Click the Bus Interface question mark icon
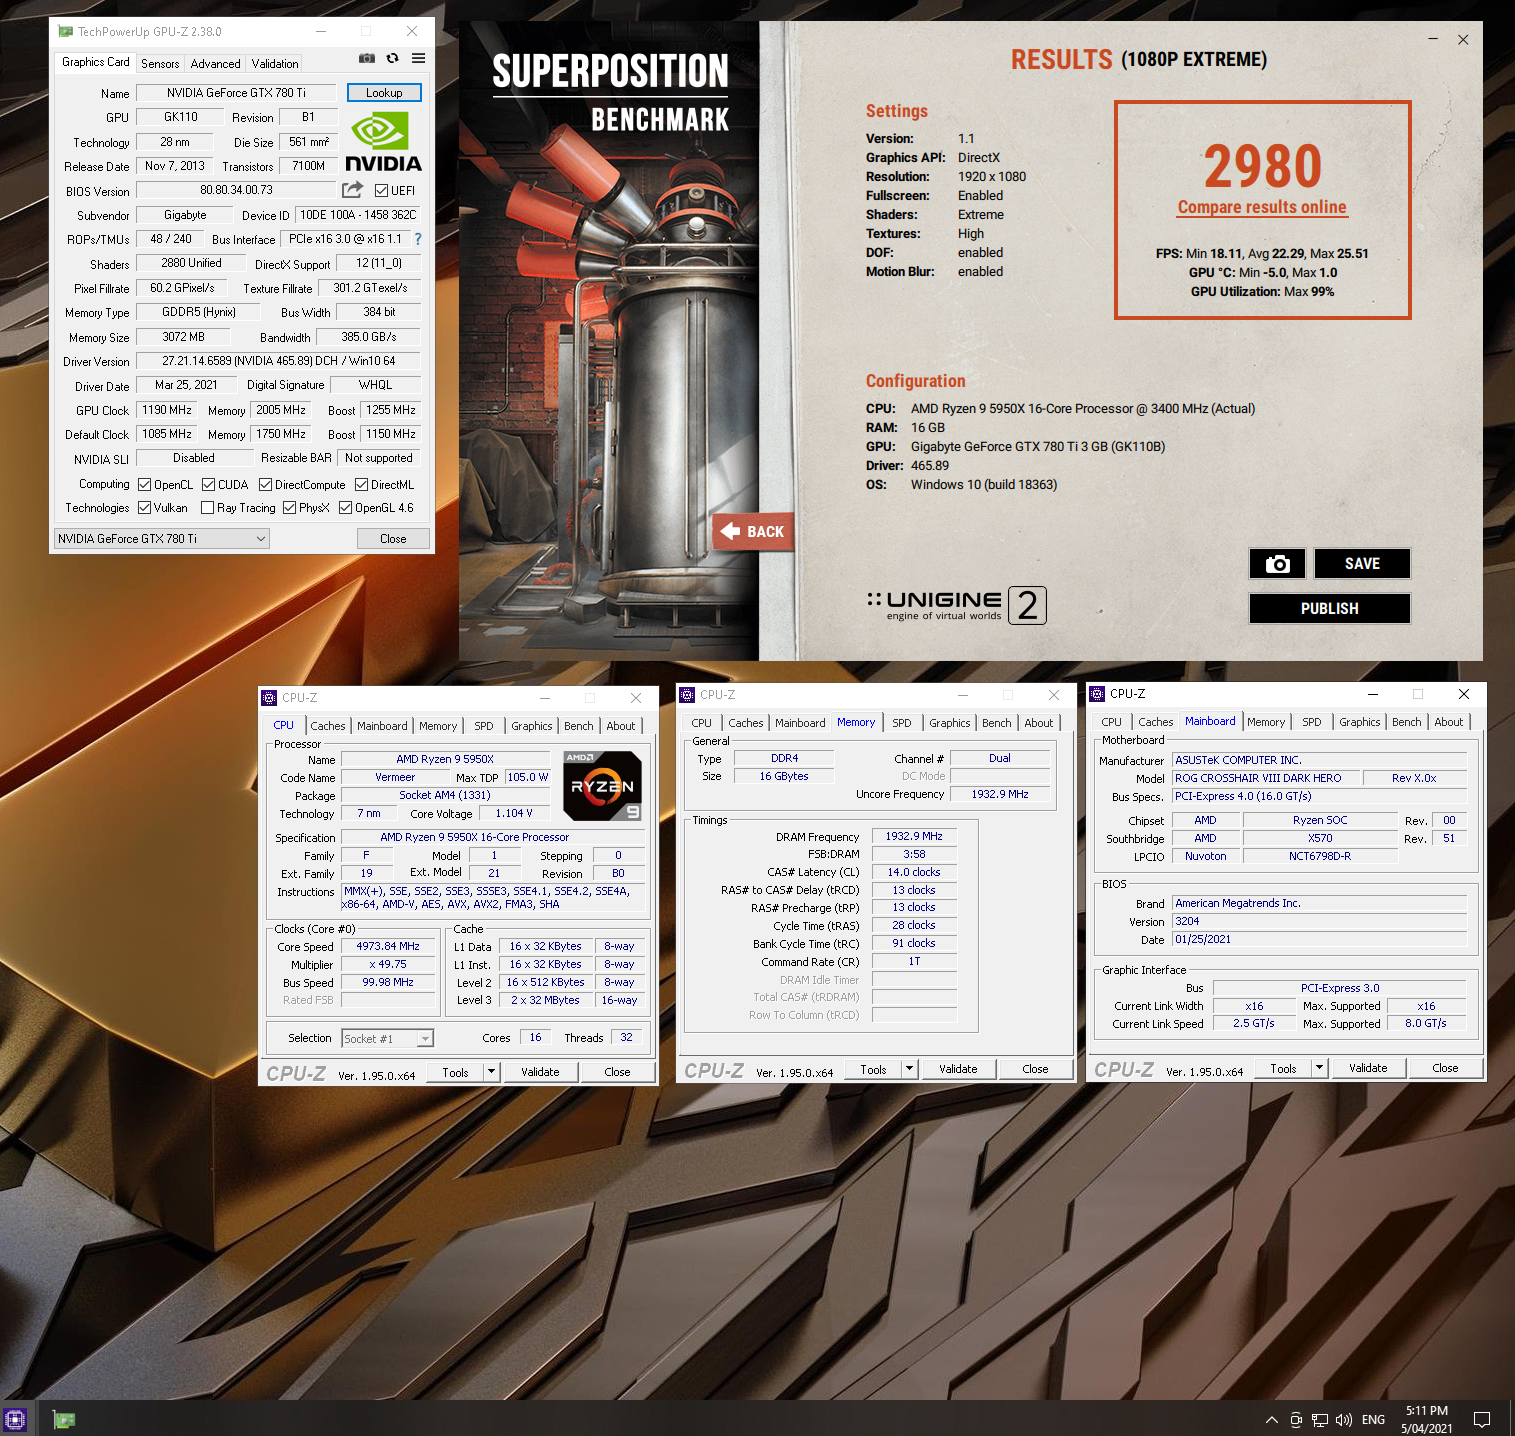Image resolution: width=1515 pixels, height=1436 pixels. (418, 239)
